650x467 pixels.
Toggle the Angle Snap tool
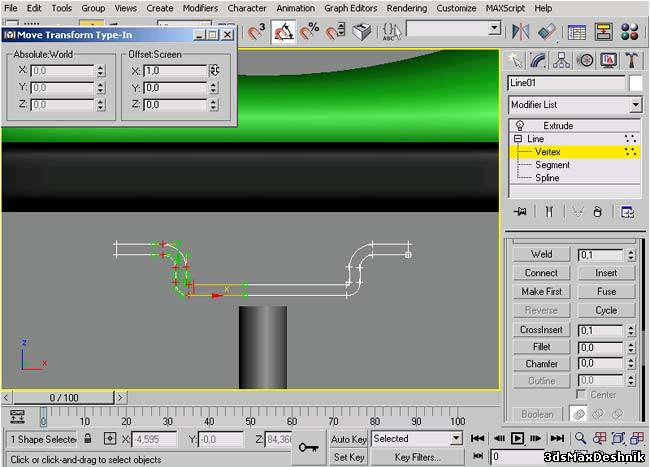[283, 31]
